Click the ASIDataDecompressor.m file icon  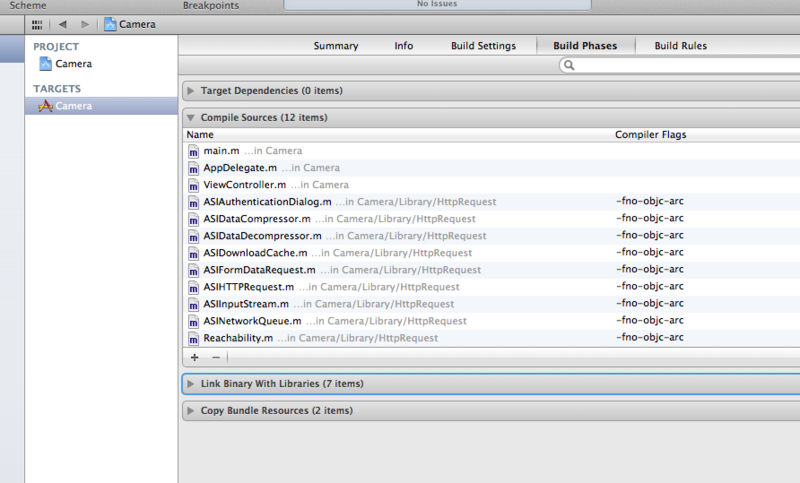(x=193, y=237)
